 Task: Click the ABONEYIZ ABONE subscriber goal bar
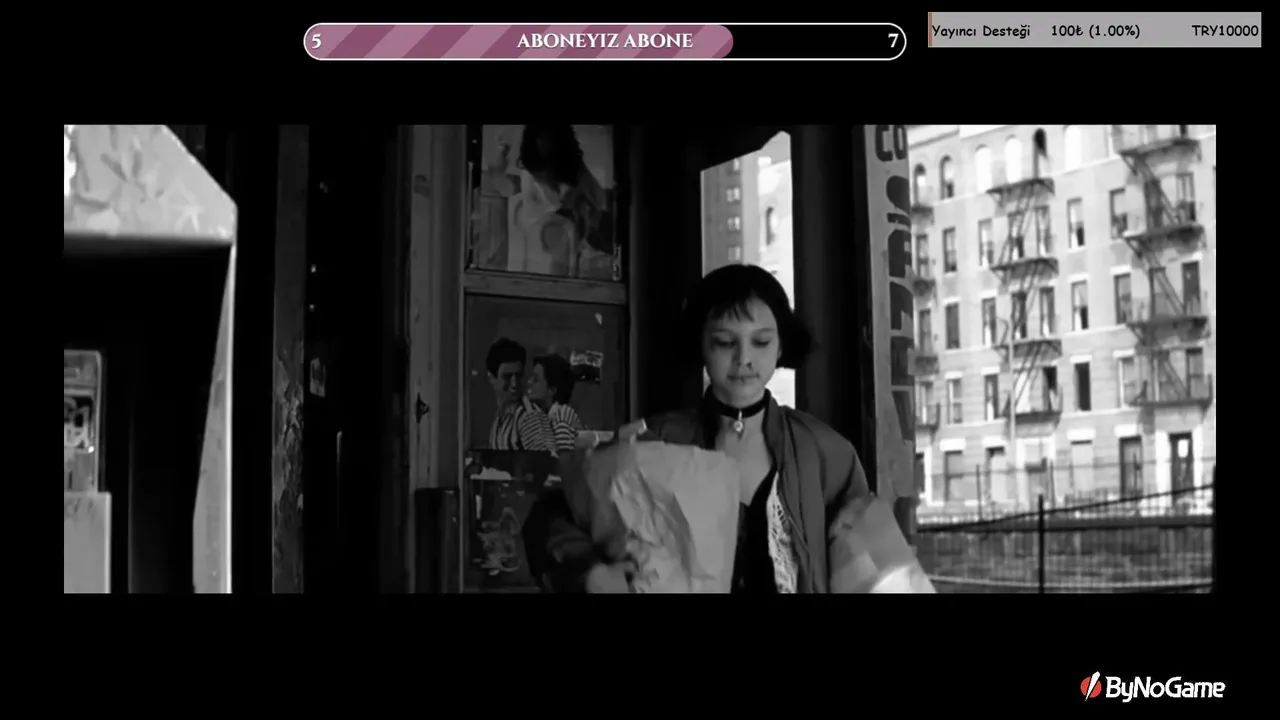click(x=605, y=41)
